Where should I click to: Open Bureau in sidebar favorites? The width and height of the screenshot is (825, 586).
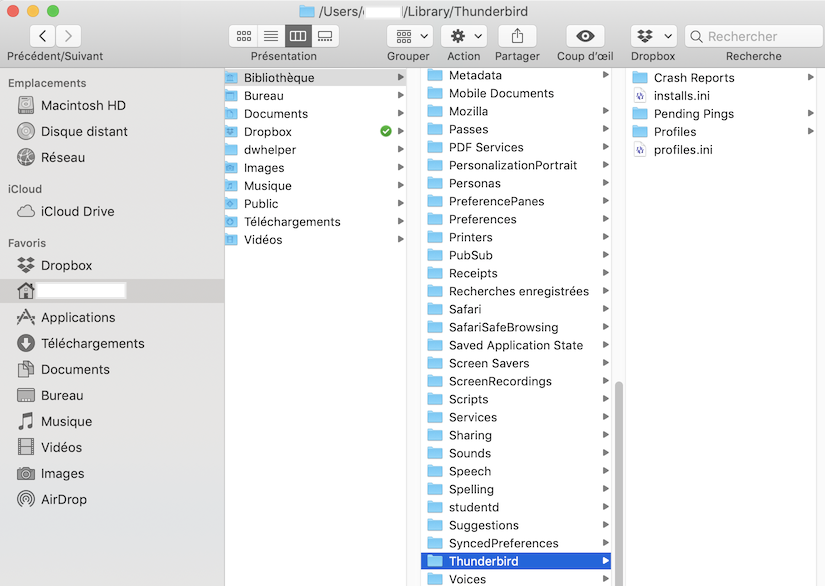[112, 396]
